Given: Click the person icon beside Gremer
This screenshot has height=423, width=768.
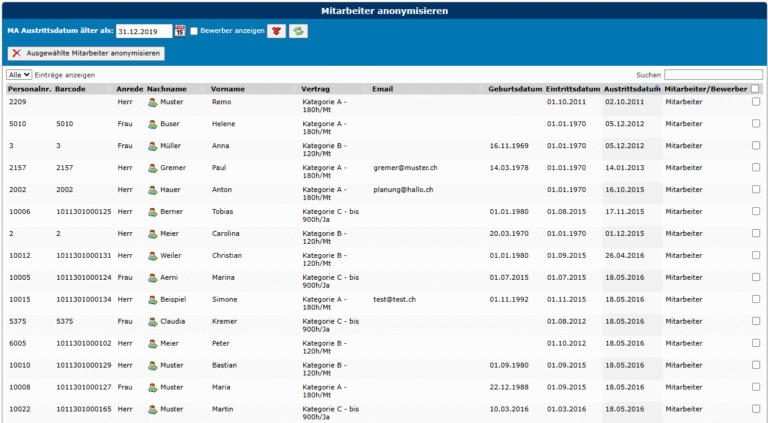Looking at the screenshot, I should (153, 168).
